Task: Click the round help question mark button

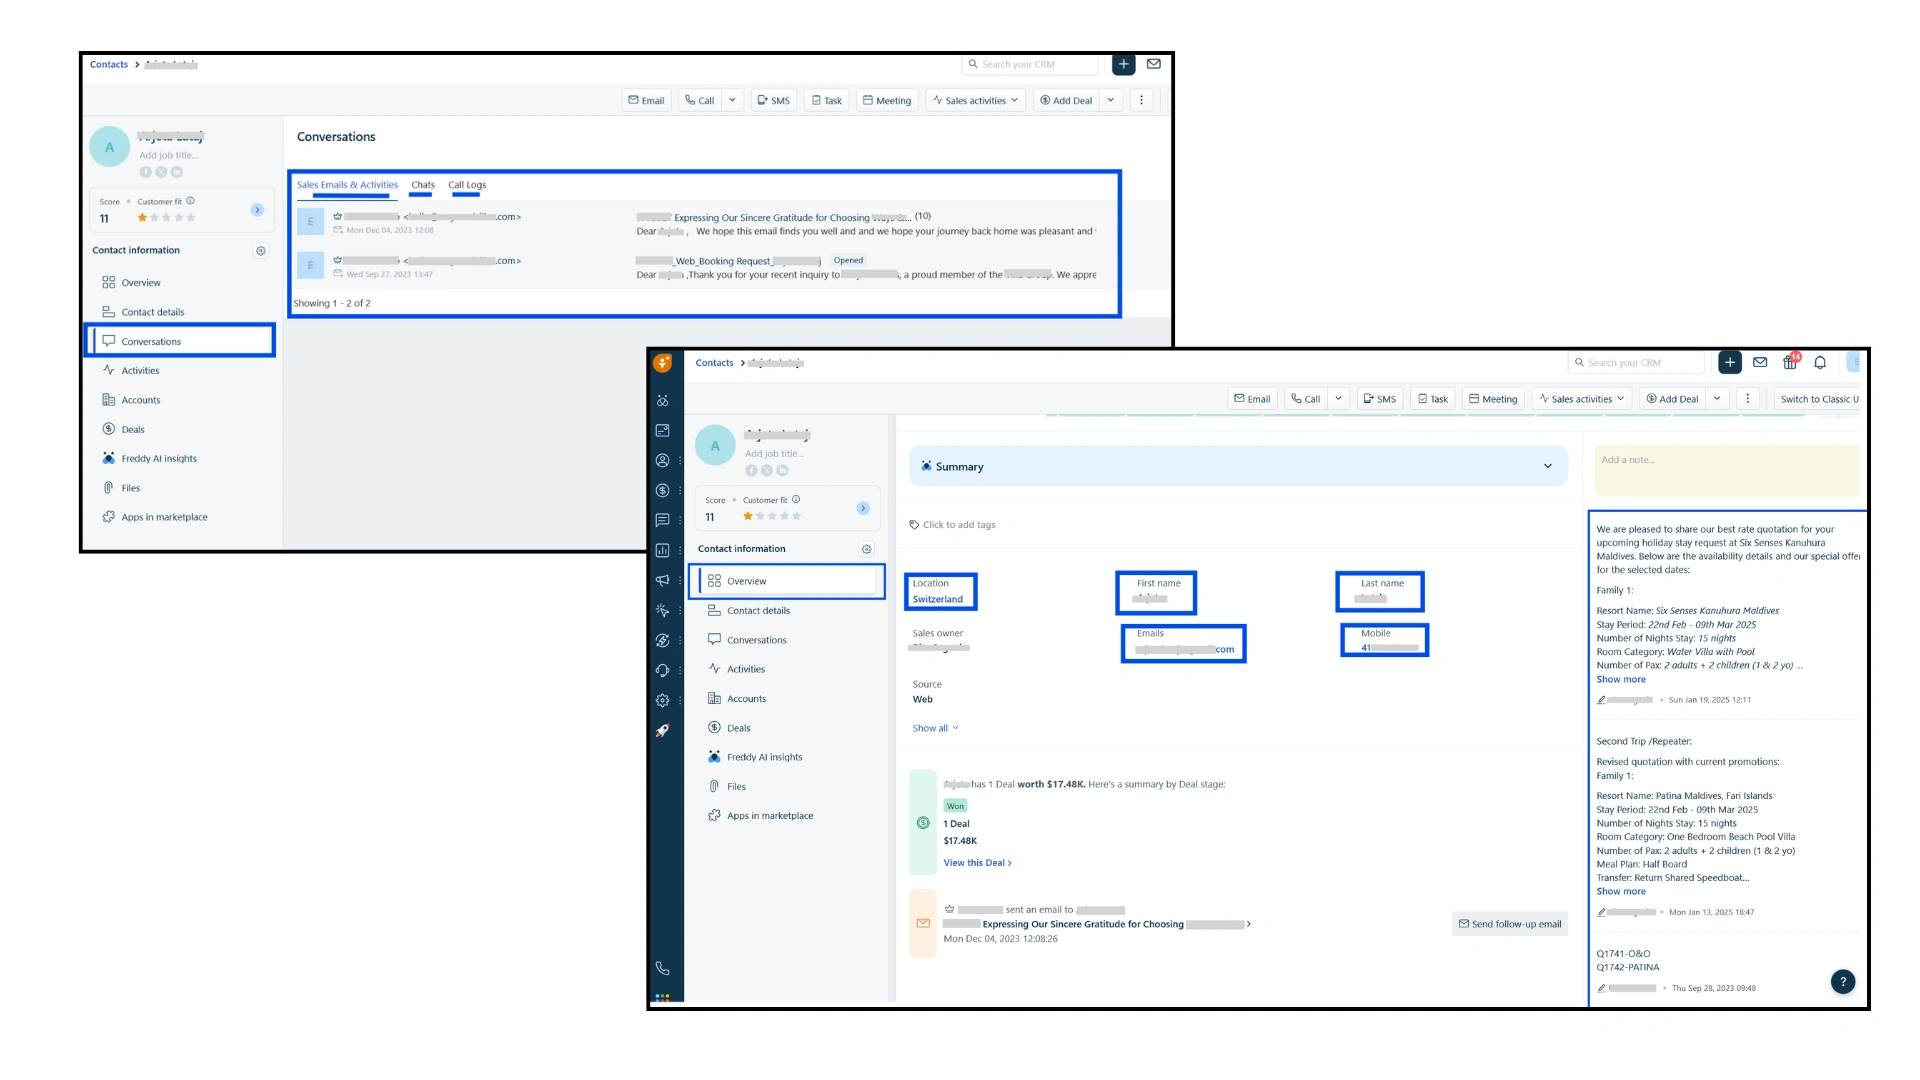Action: coord(1843,982)
